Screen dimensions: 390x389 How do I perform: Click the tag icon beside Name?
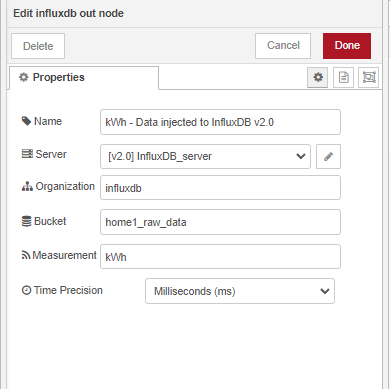coord(26,121)
